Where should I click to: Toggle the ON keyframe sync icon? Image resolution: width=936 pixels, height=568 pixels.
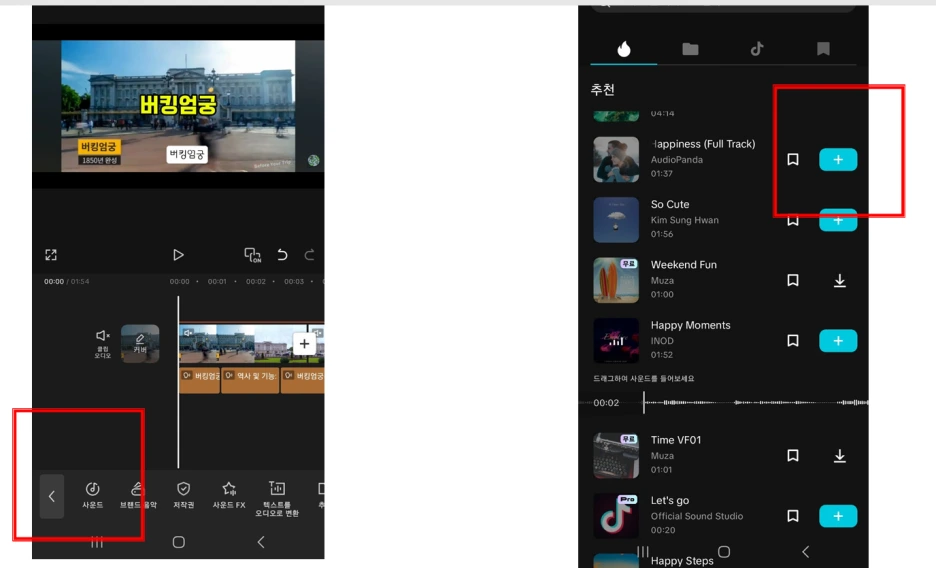pyautogui.click(x=253, y=255)
